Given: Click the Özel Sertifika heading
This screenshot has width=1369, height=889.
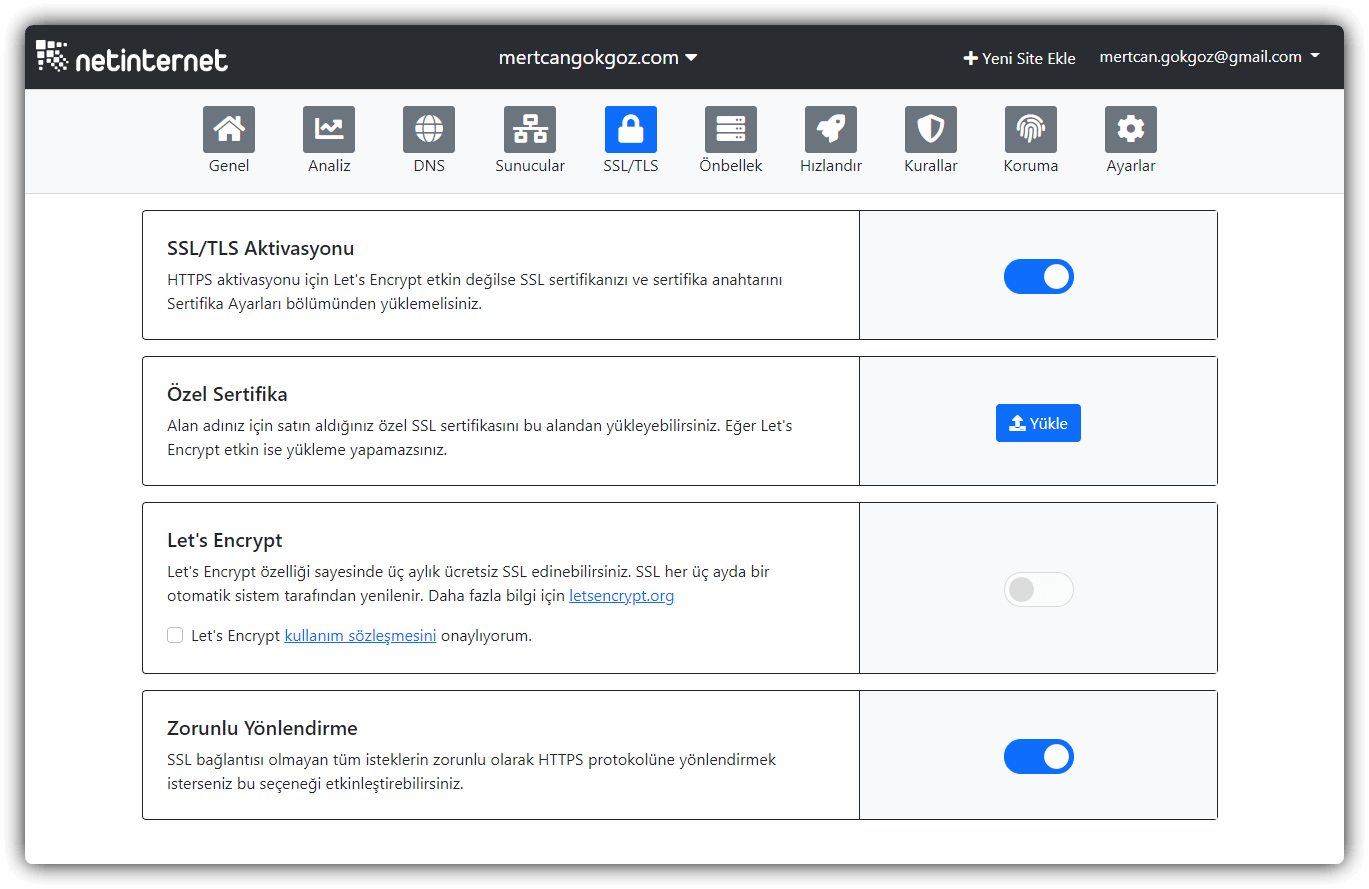Looking at the screenshot, I should point(227,394).
